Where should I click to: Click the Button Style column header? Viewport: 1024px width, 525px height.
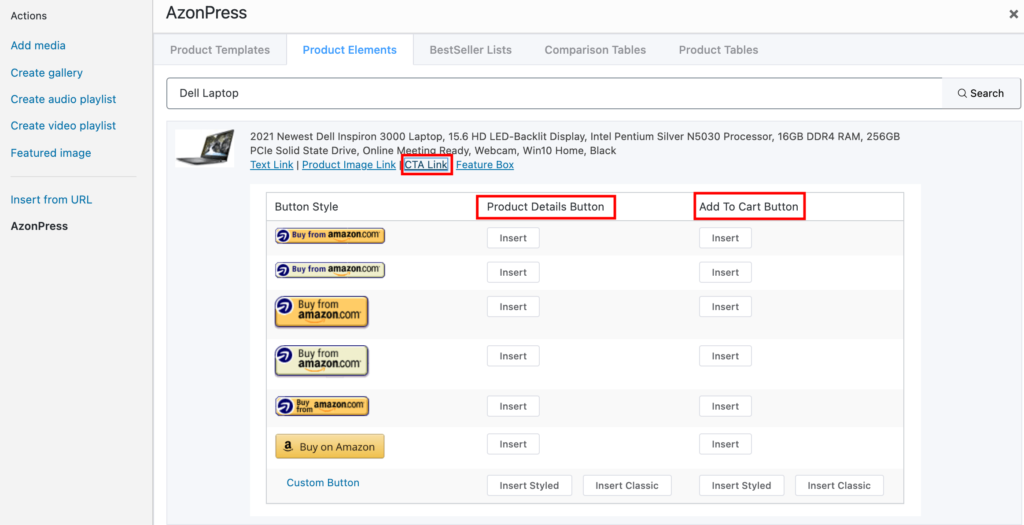point(307,207)
